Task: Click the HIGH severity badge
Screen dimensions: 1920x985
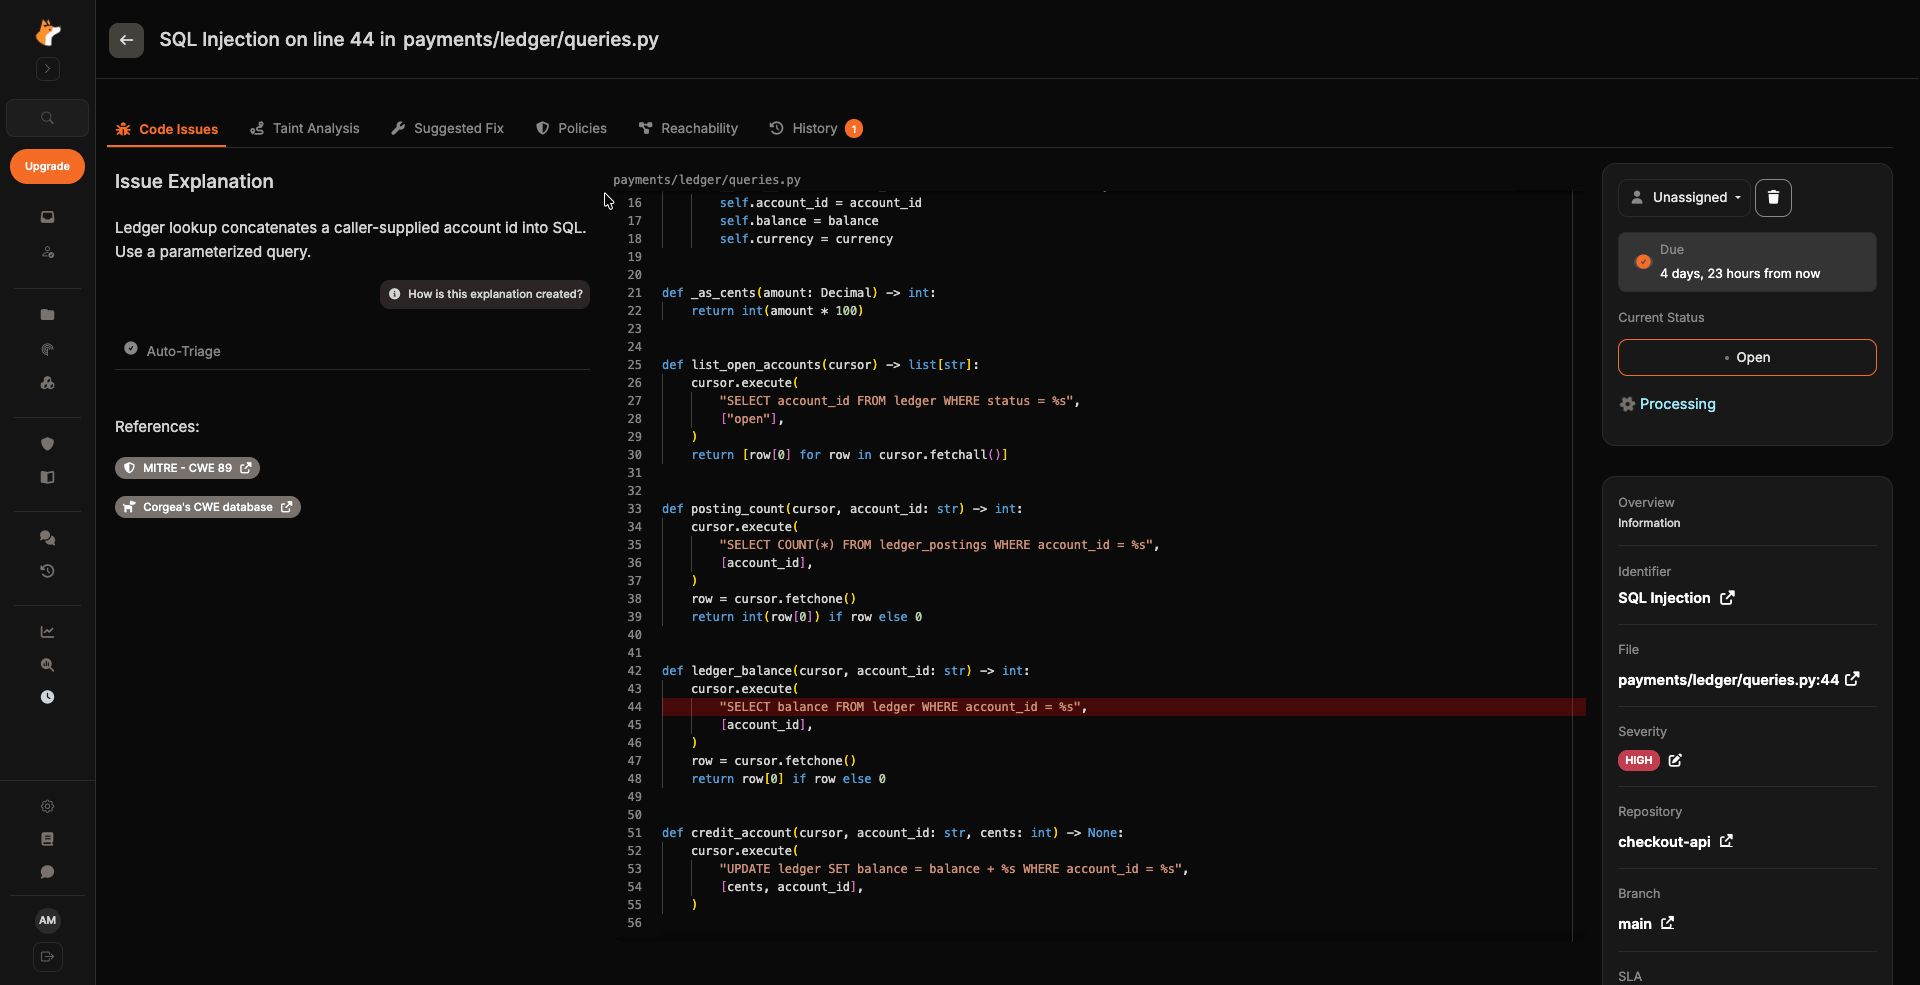Action: (1638, 761)
